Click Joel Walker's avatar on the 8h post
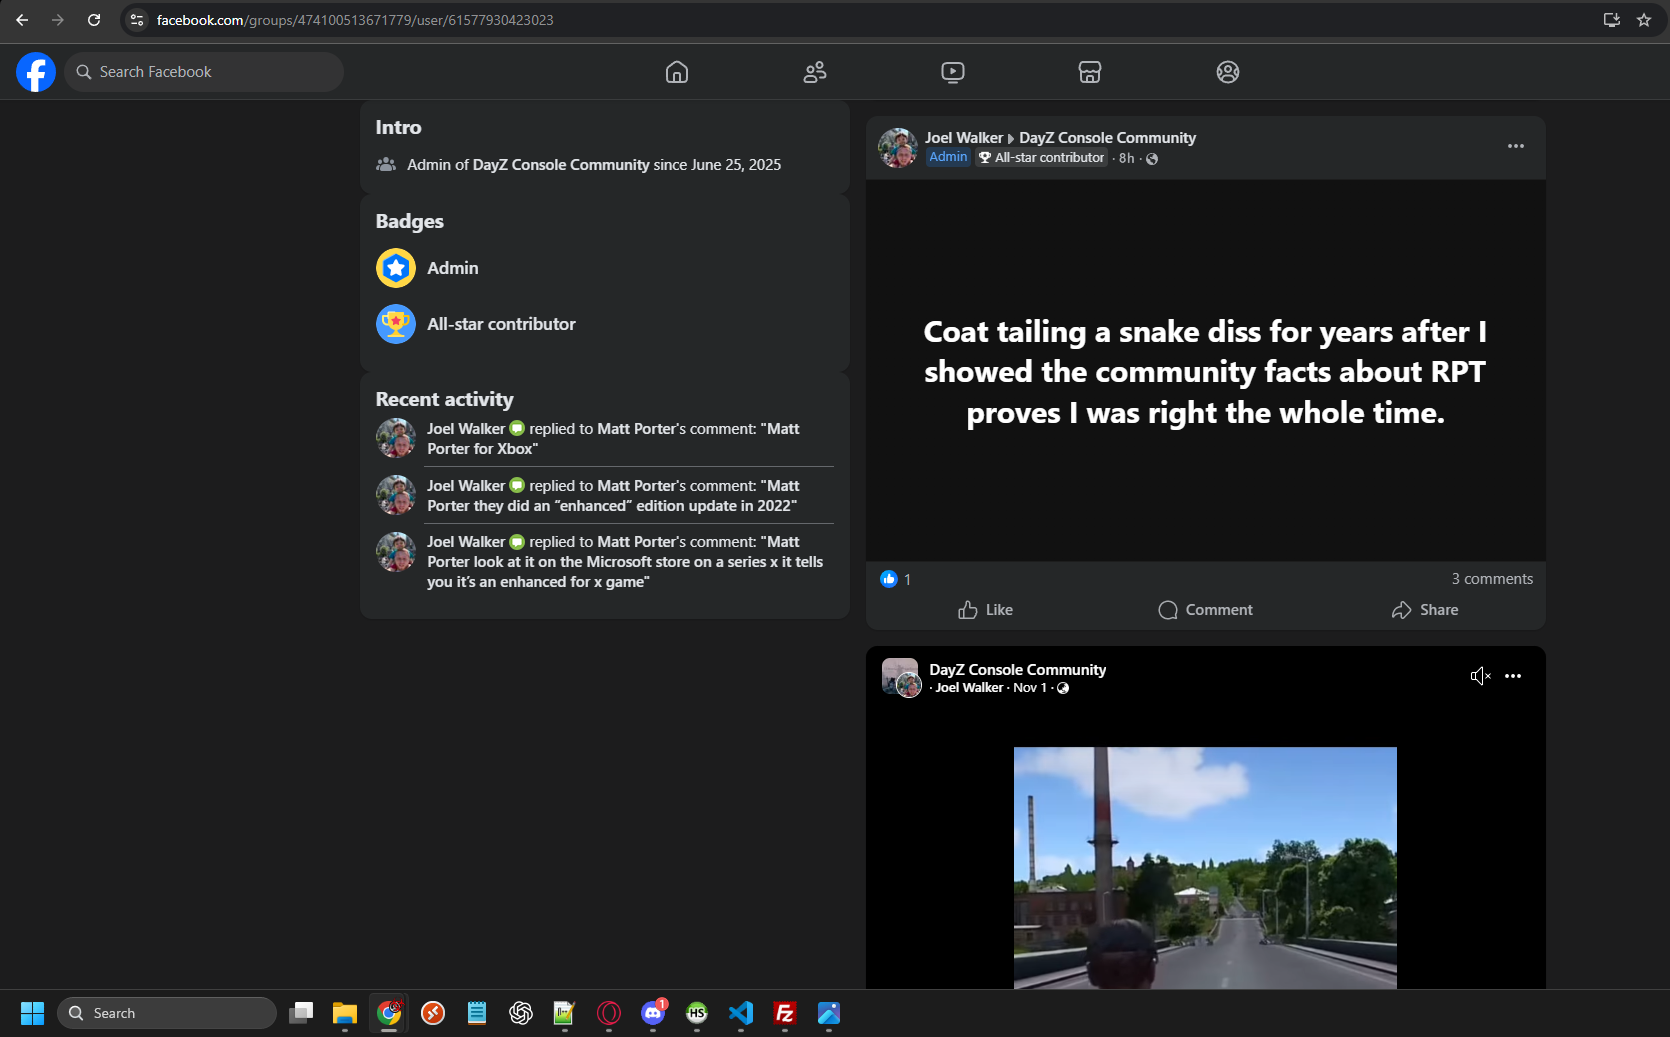Screen dimensions: 1670x1037 (898, 148)
